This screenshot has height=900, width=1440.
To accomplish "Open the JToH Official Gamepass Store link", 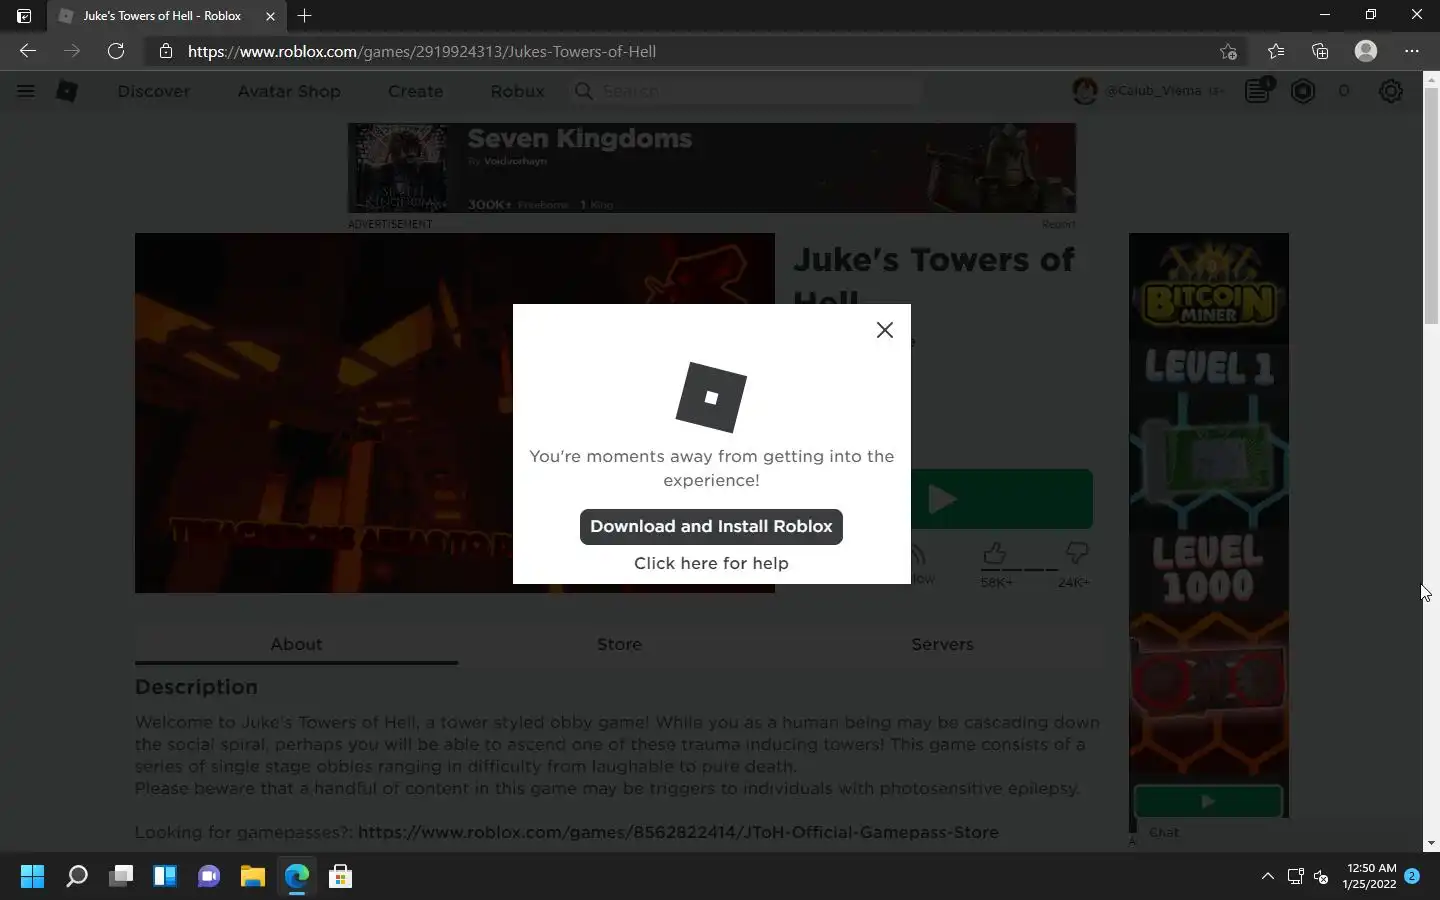I will 678,832.
